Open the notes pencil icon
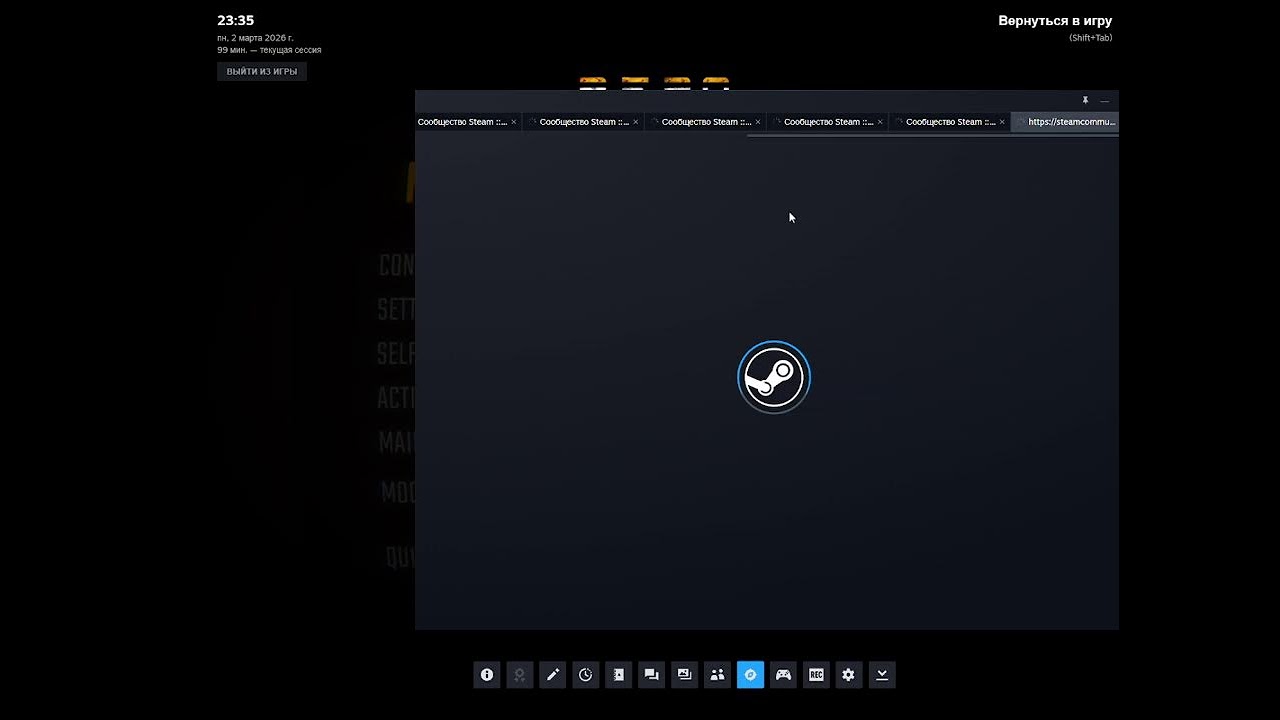The height and width of the screenshot is (720, 1280). click(x=553, y=675)
